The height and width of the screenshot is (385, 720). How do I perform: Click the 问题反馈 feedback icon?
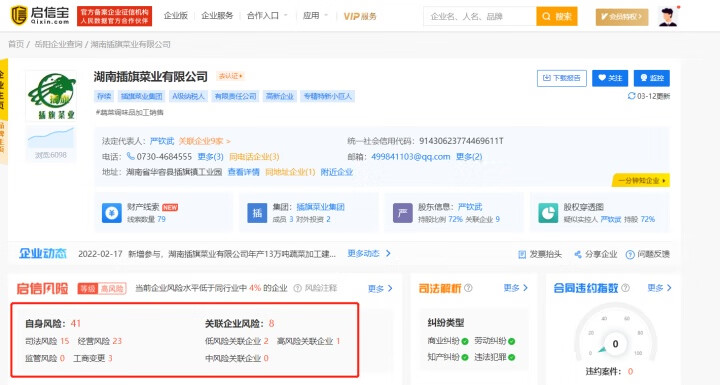(x=630, y=254)
